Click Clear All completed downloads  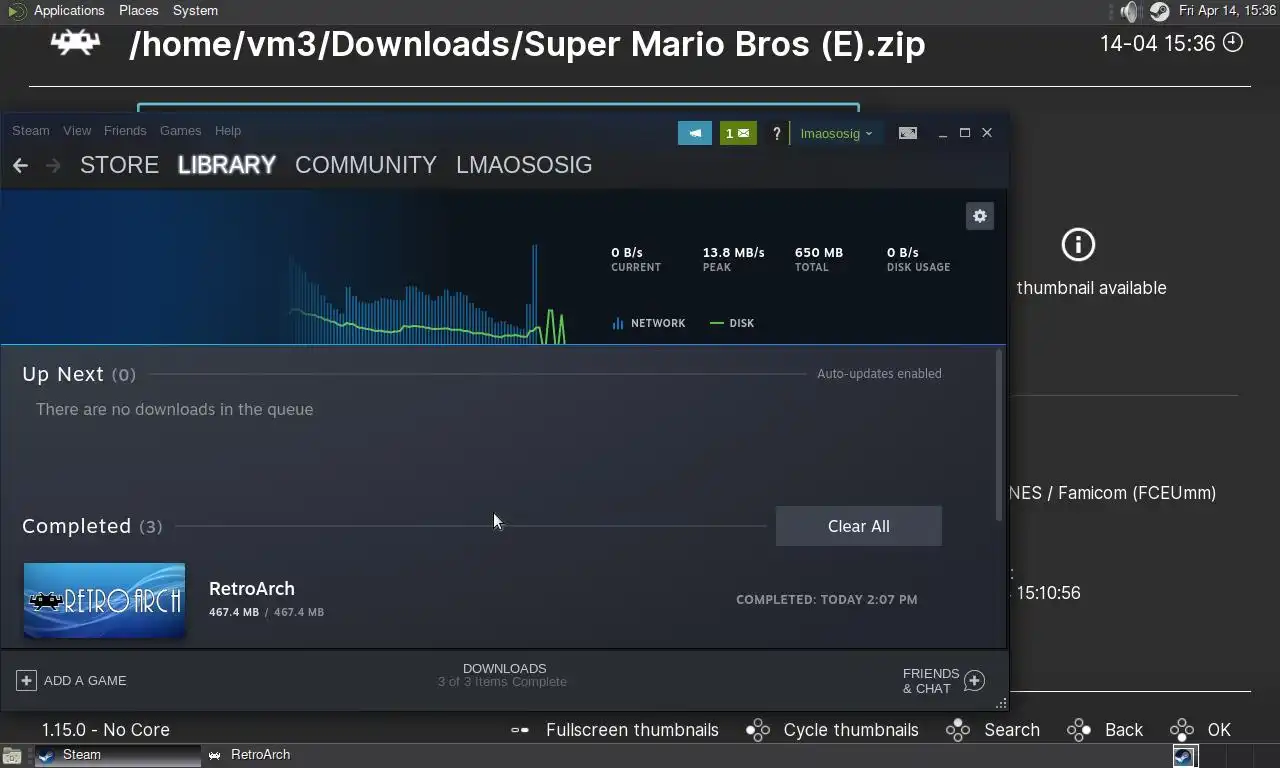point(859,526)
